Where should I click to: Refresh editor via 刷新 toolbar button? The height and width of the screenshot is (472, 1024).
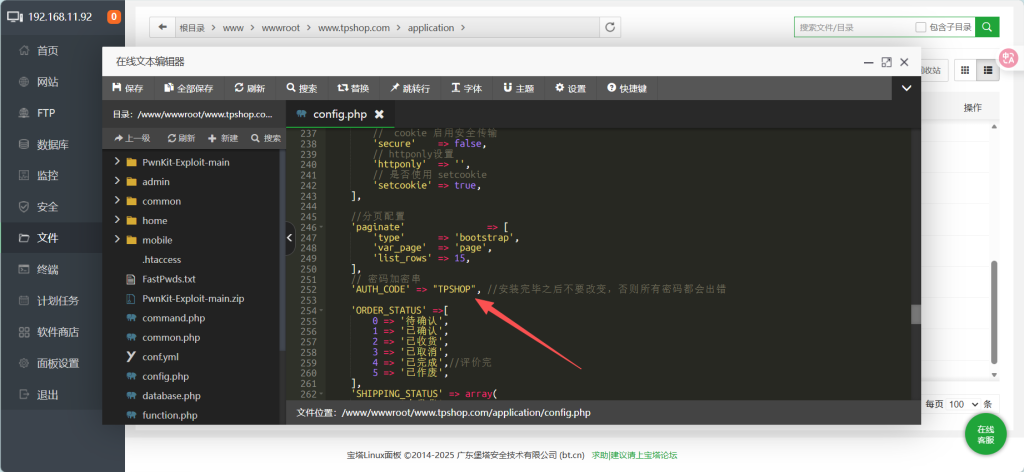[249, 88]
